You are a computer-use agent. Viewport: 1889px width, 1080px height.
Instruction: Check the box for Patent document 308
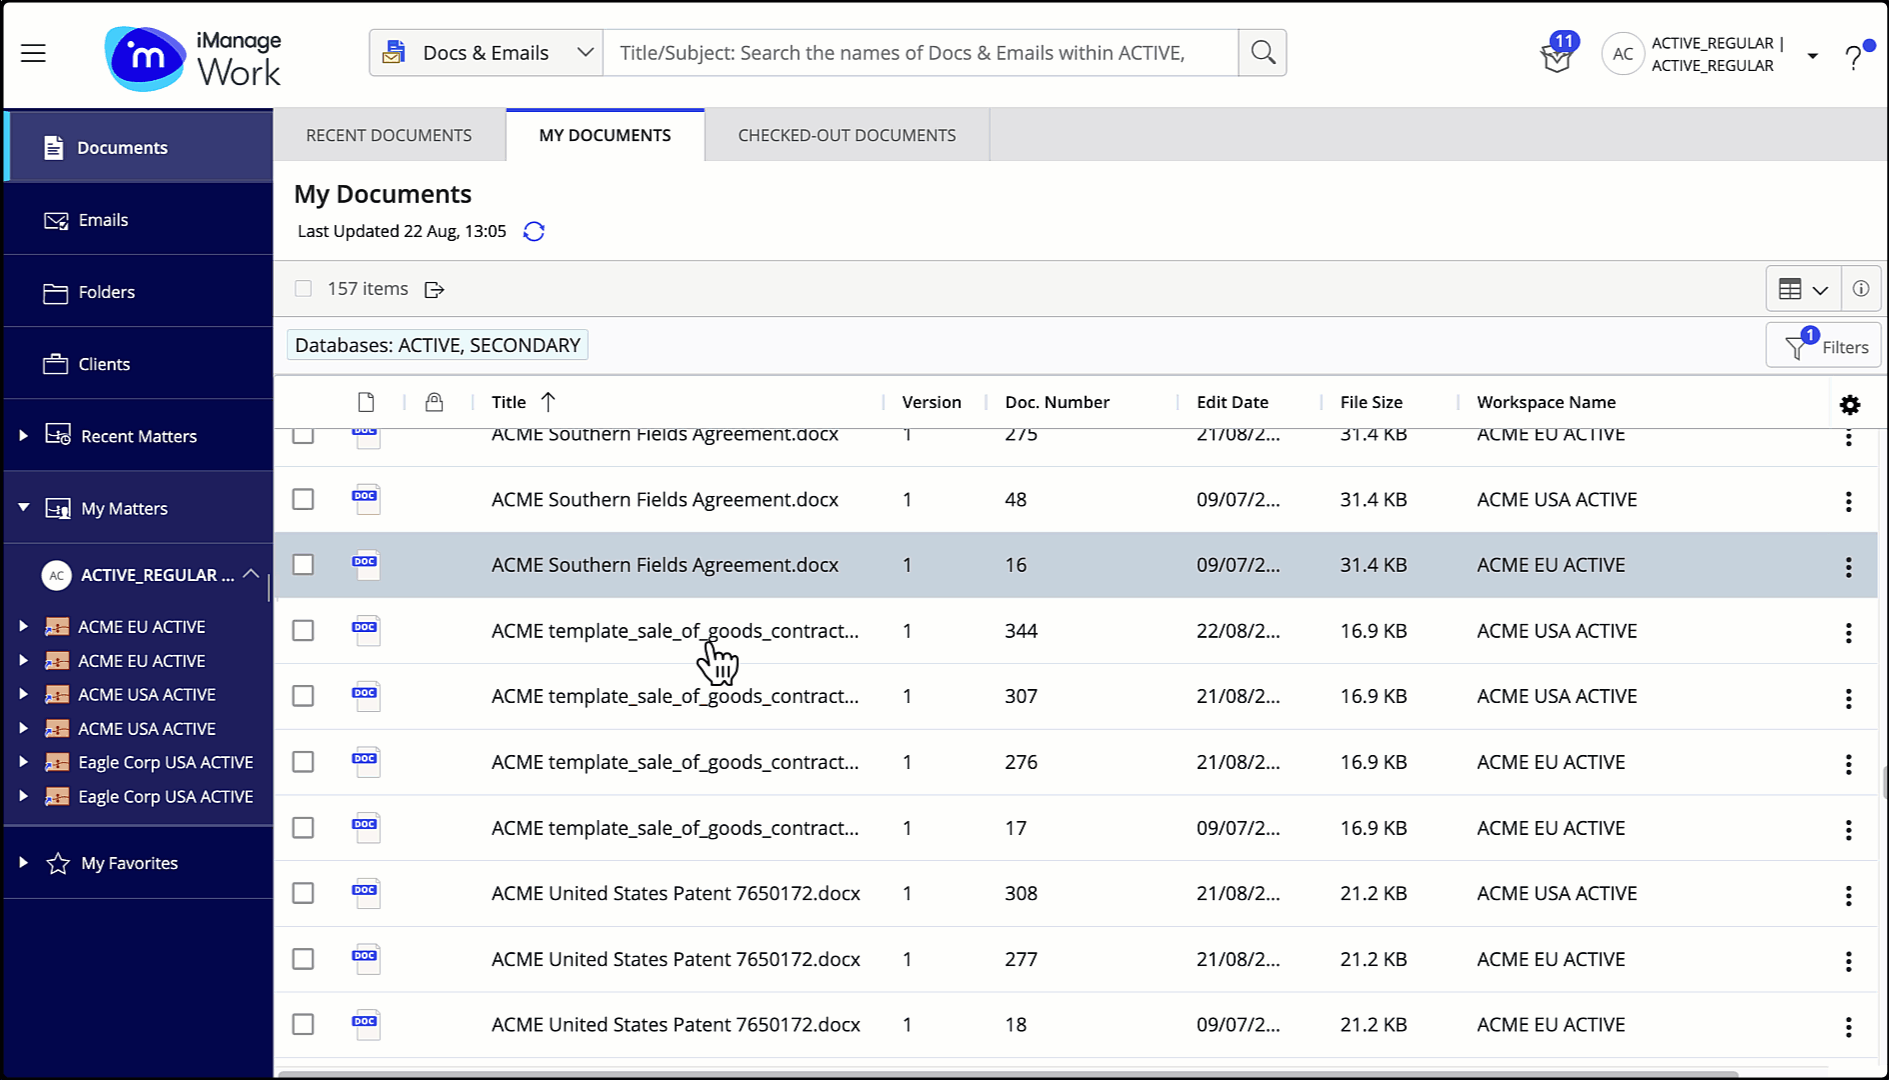pyautogui.click(x=303, y=893)
